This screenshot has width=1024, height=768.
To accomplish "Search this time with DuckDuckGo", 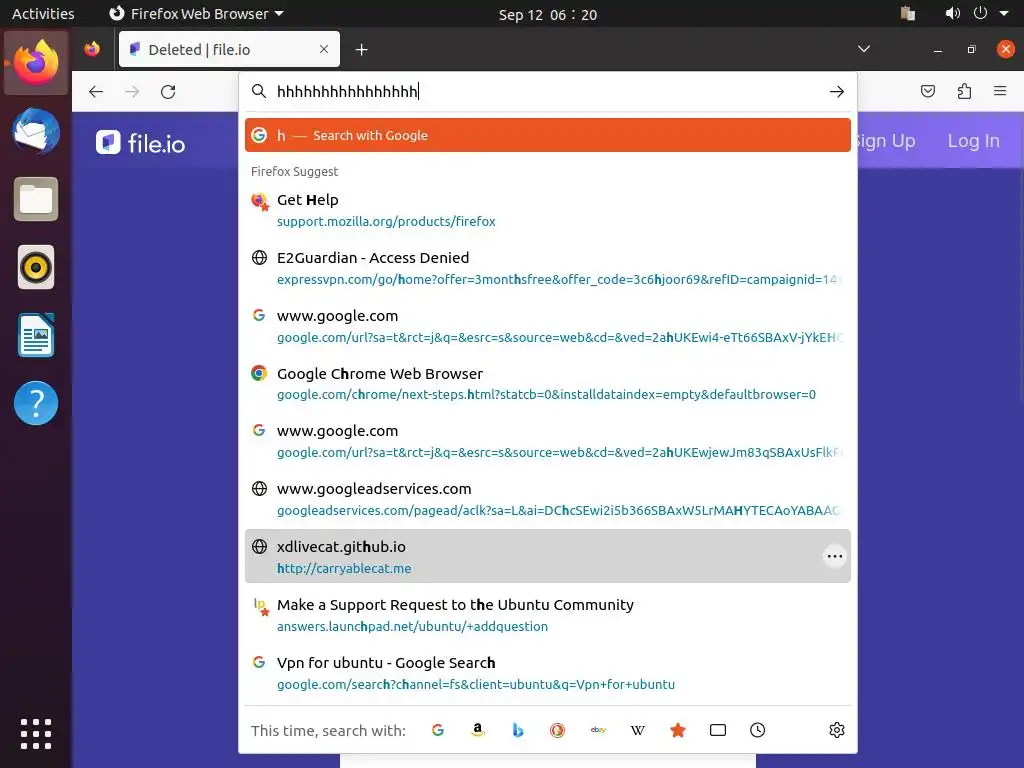I will point(557,730).
